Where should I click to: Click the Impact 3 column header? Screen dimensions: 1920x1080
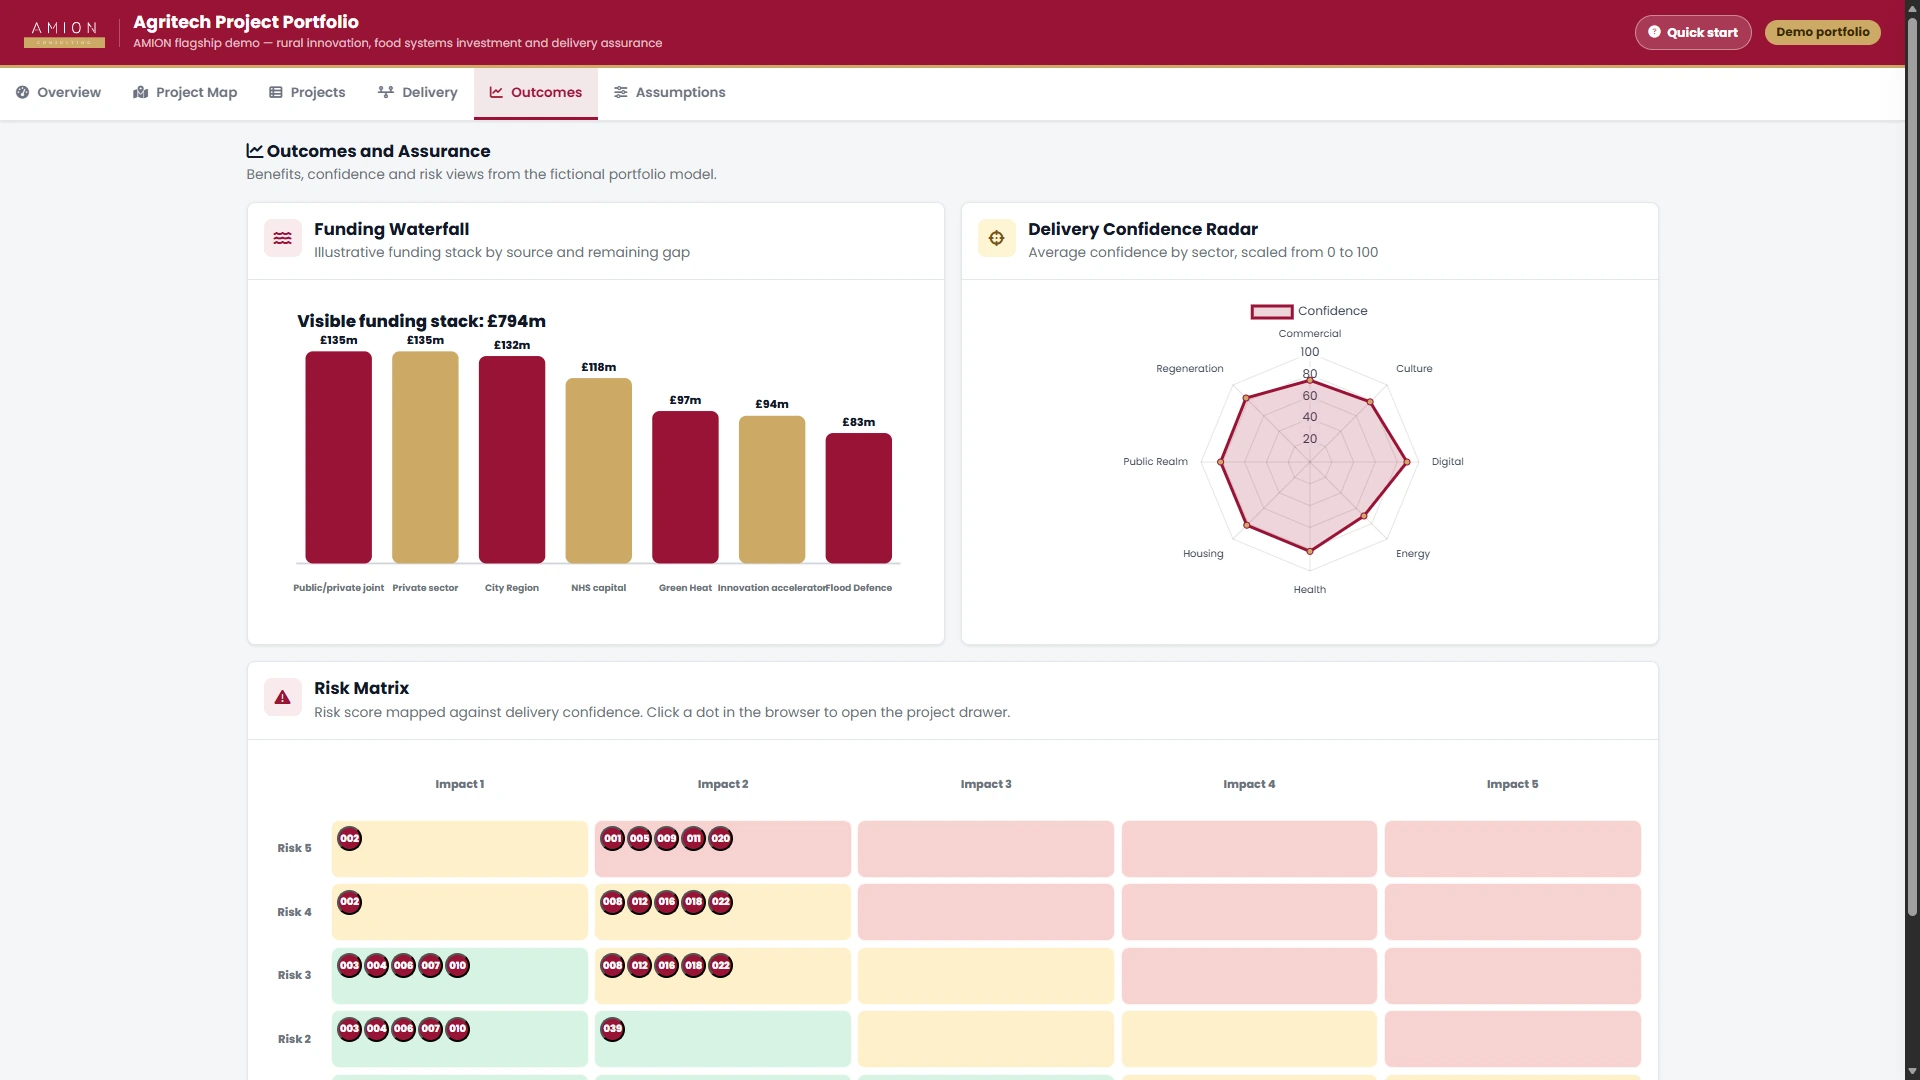tap(986, 784)
